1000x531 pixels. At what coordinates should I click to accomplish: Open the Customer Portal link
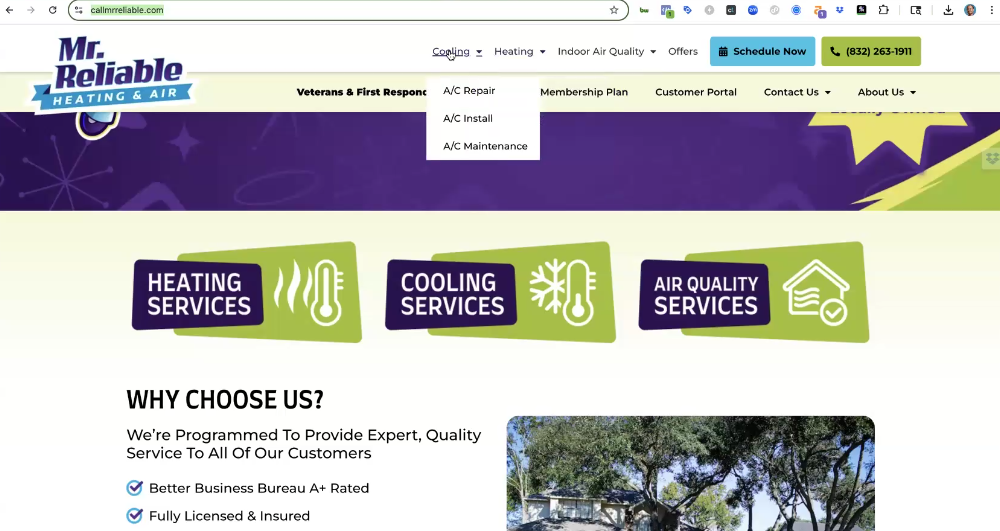(695, 92)
